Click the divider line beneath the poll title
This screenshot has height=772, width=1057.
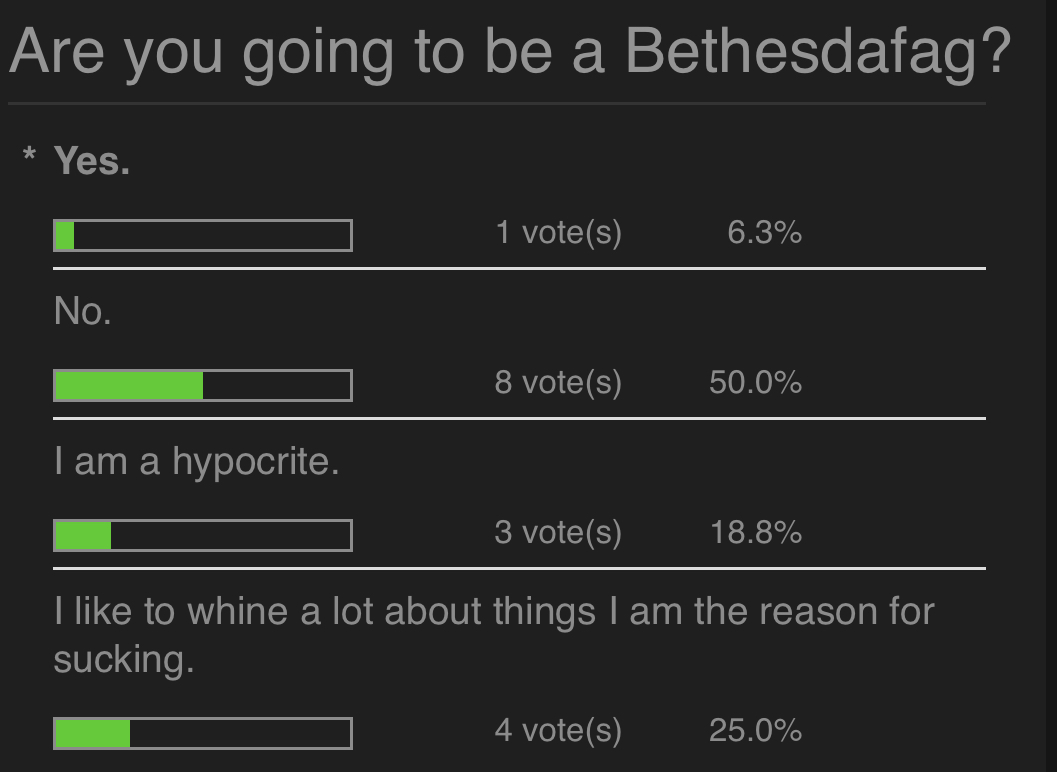(x=497, y=103)
